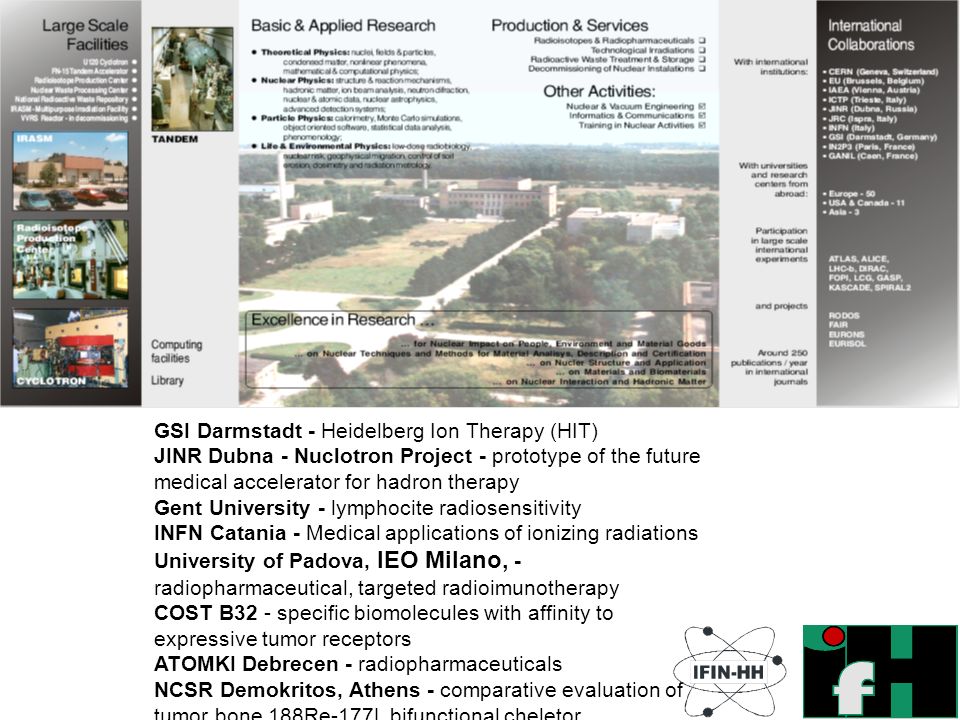Click 'on Materials and Biomaterials' line

click(631, 372)
